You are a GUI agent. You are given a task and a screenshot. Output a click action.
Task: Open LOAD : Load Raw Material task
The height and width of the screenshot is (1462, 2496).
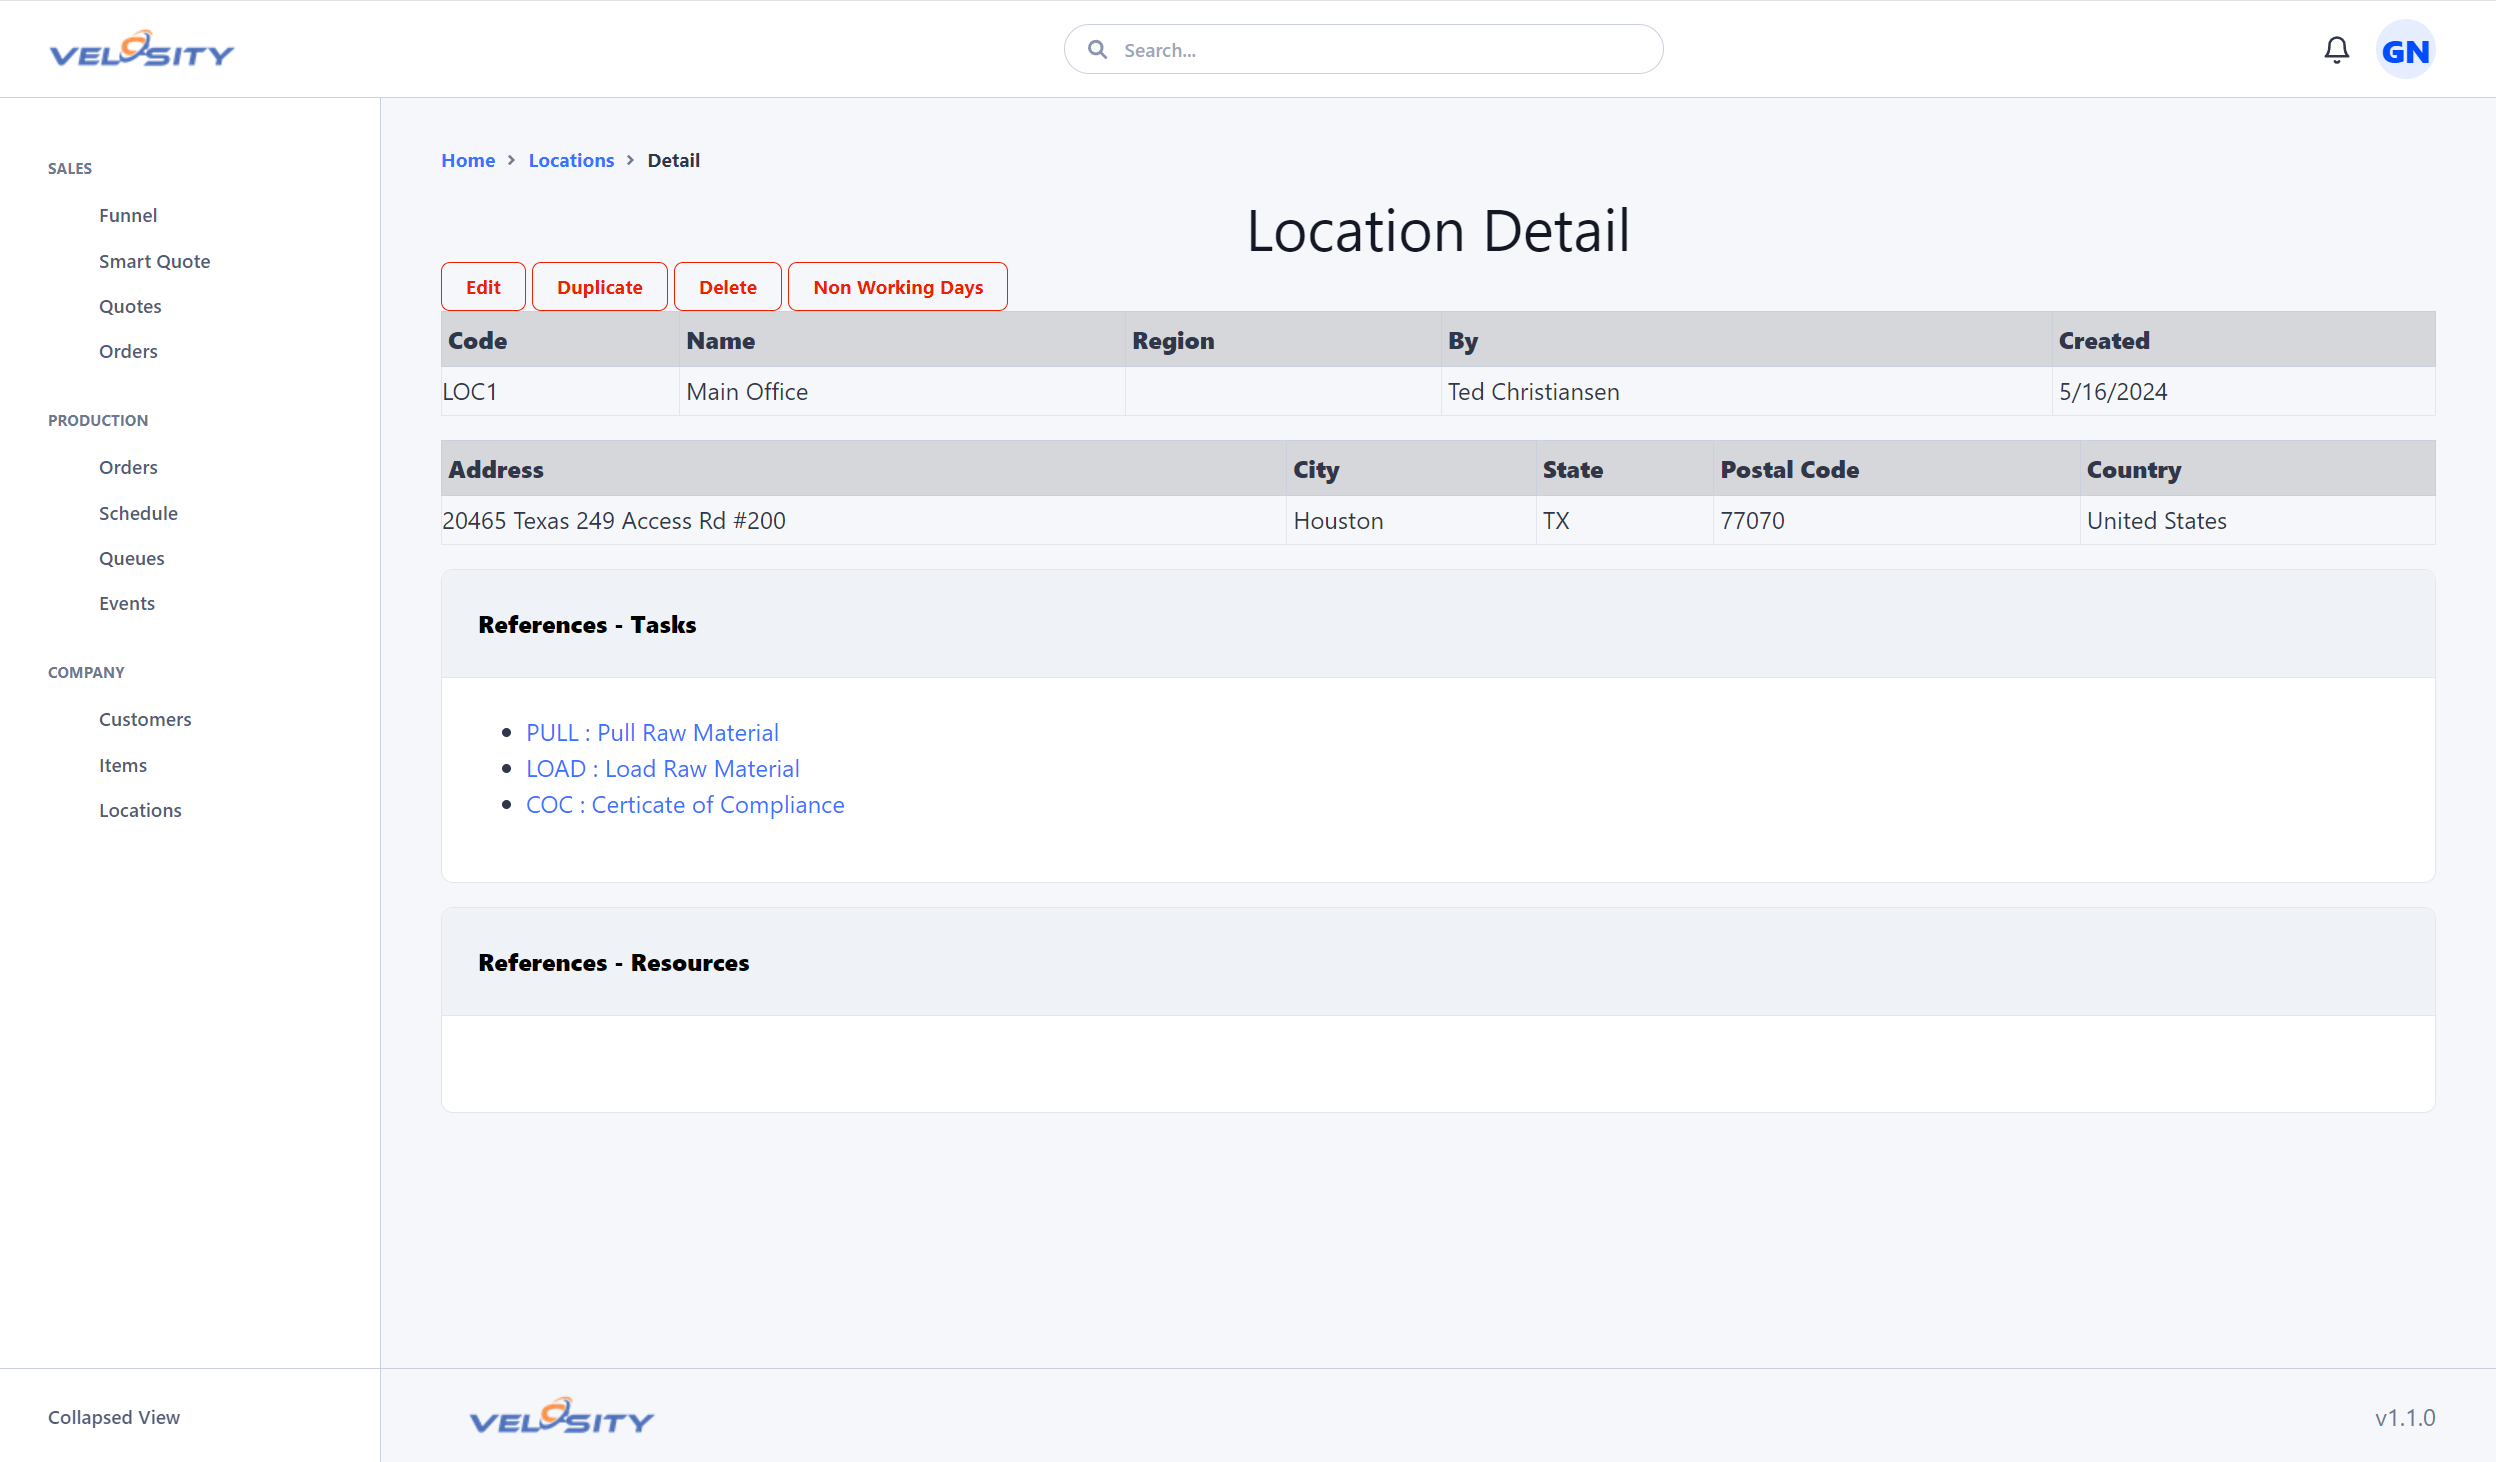click(663, 769)
